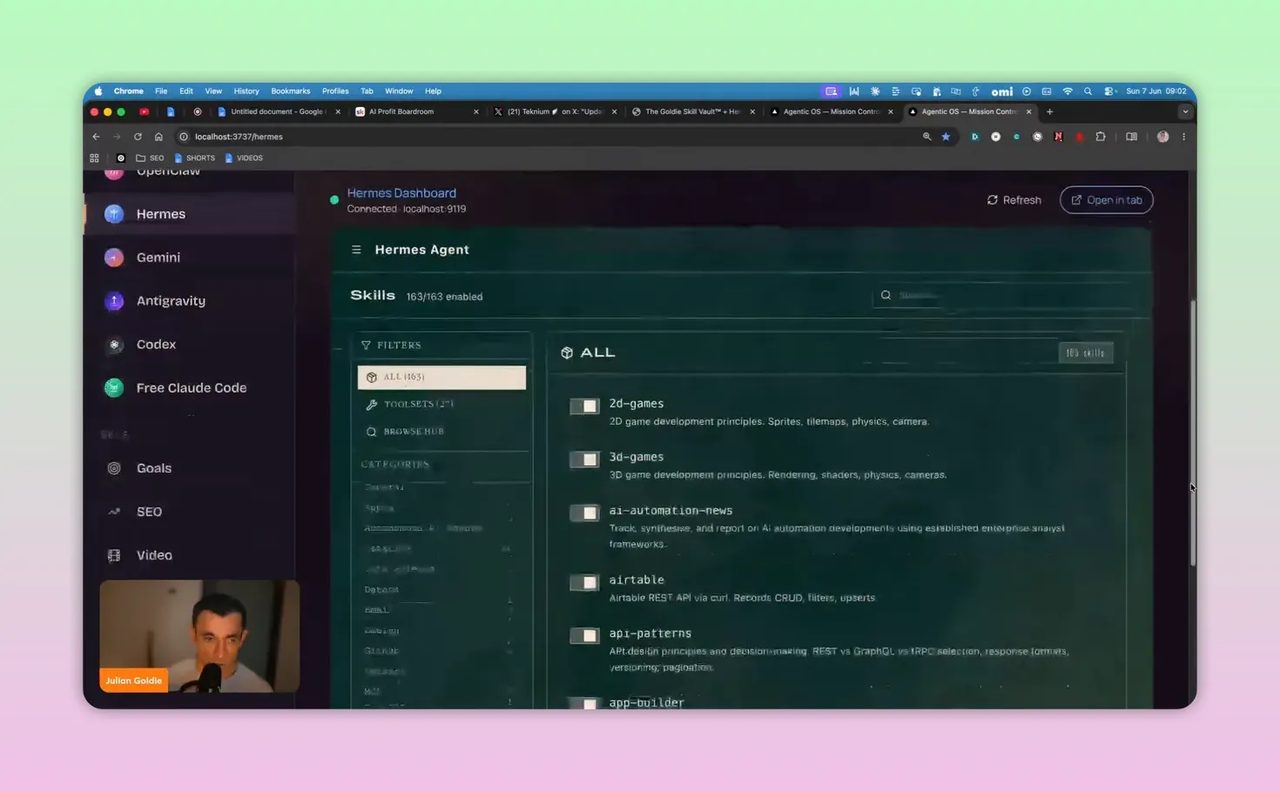Screen dimensions: 1280x792
Task: Open the Video film icon
Action: pyautogui.click(x=114, y=555)
